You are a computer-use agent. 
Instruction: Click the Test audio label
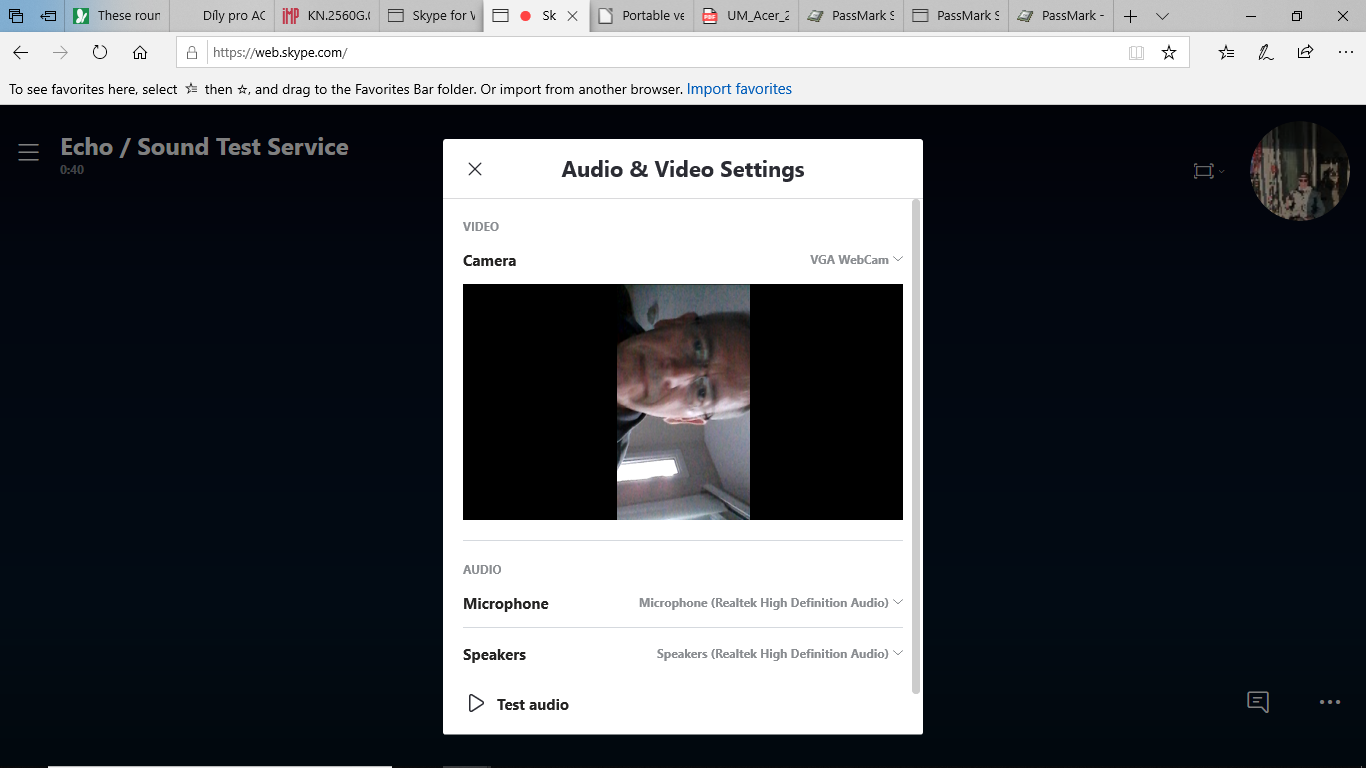[x=533, y=704]
